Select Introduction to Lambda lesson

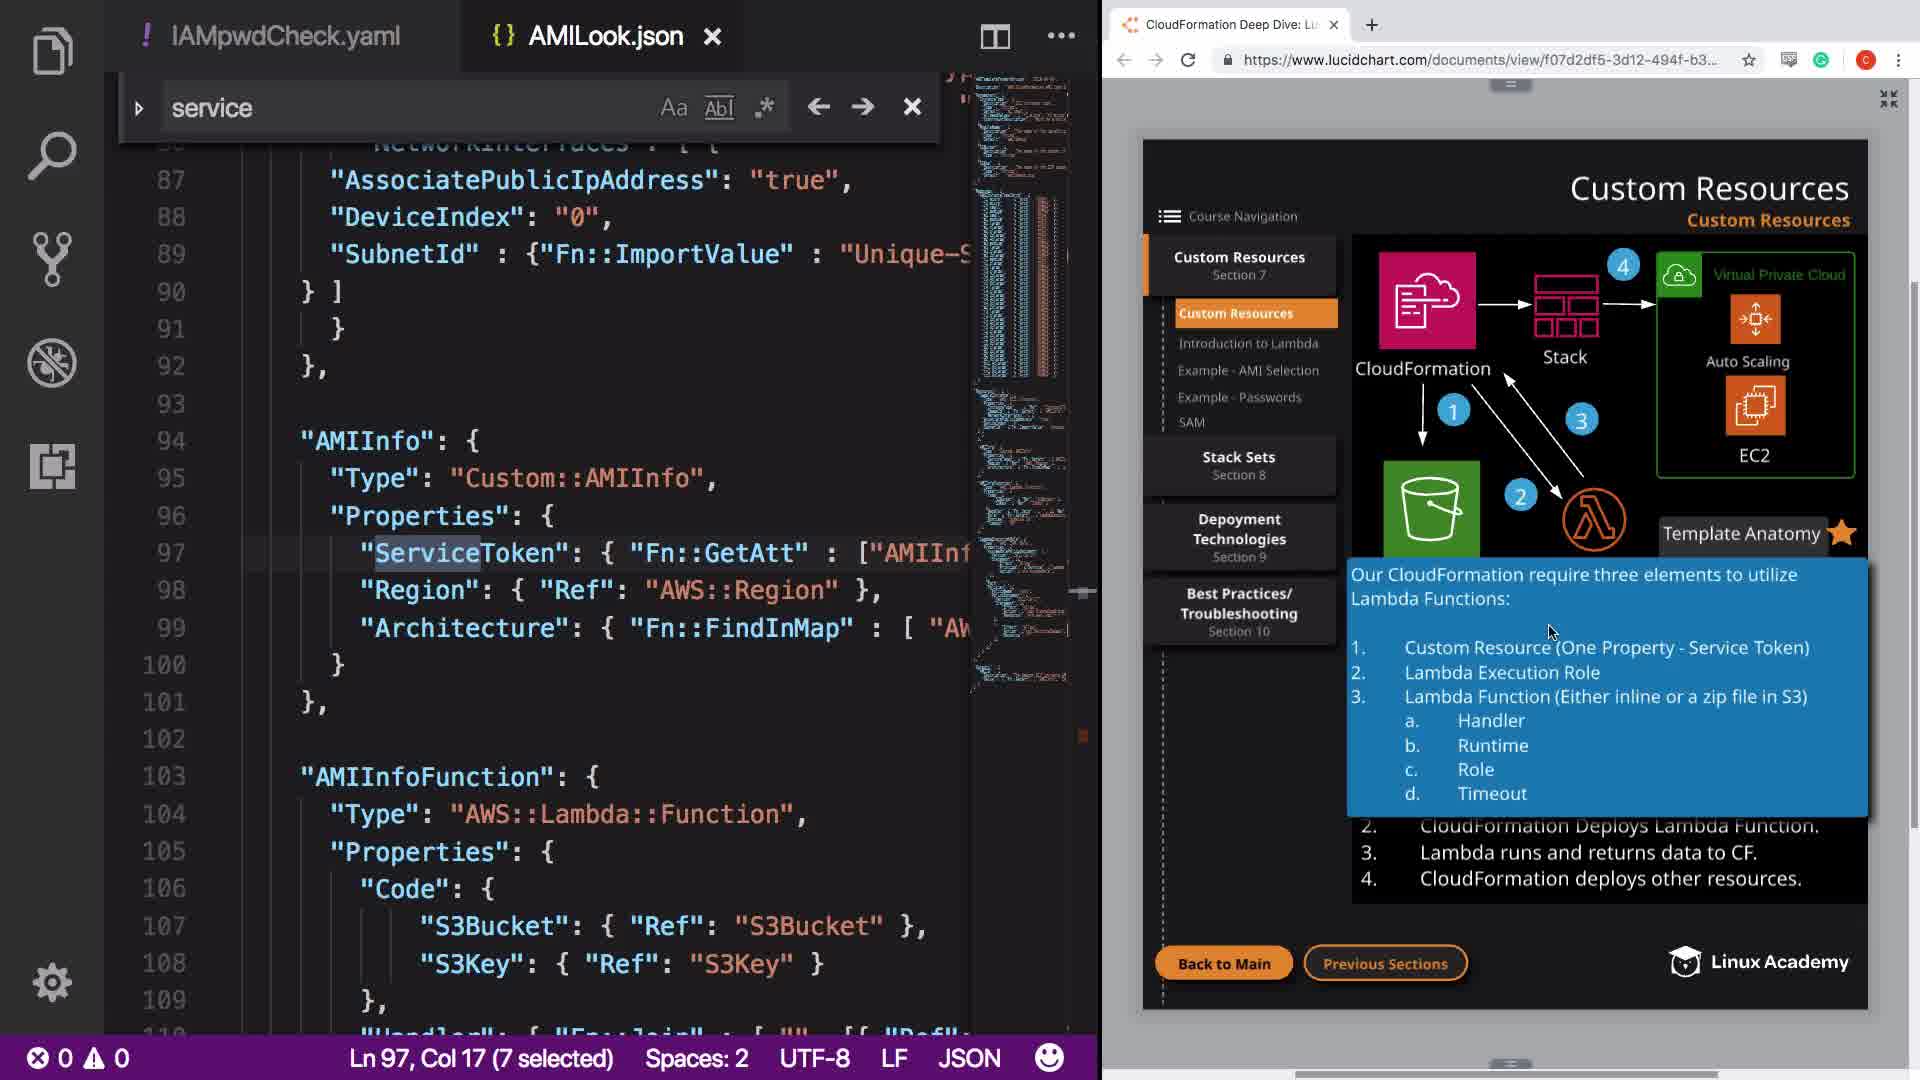coord(1248,343)
